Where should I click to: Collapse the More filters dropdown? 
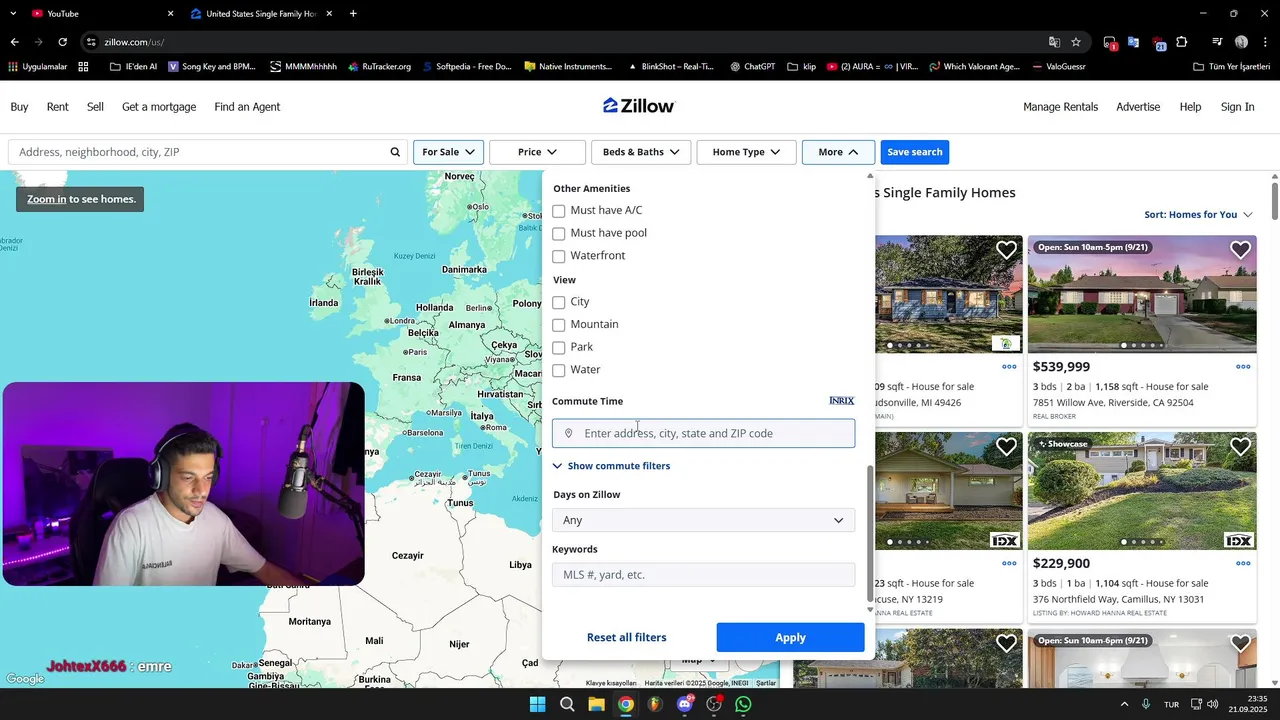(x=838, y=152)
